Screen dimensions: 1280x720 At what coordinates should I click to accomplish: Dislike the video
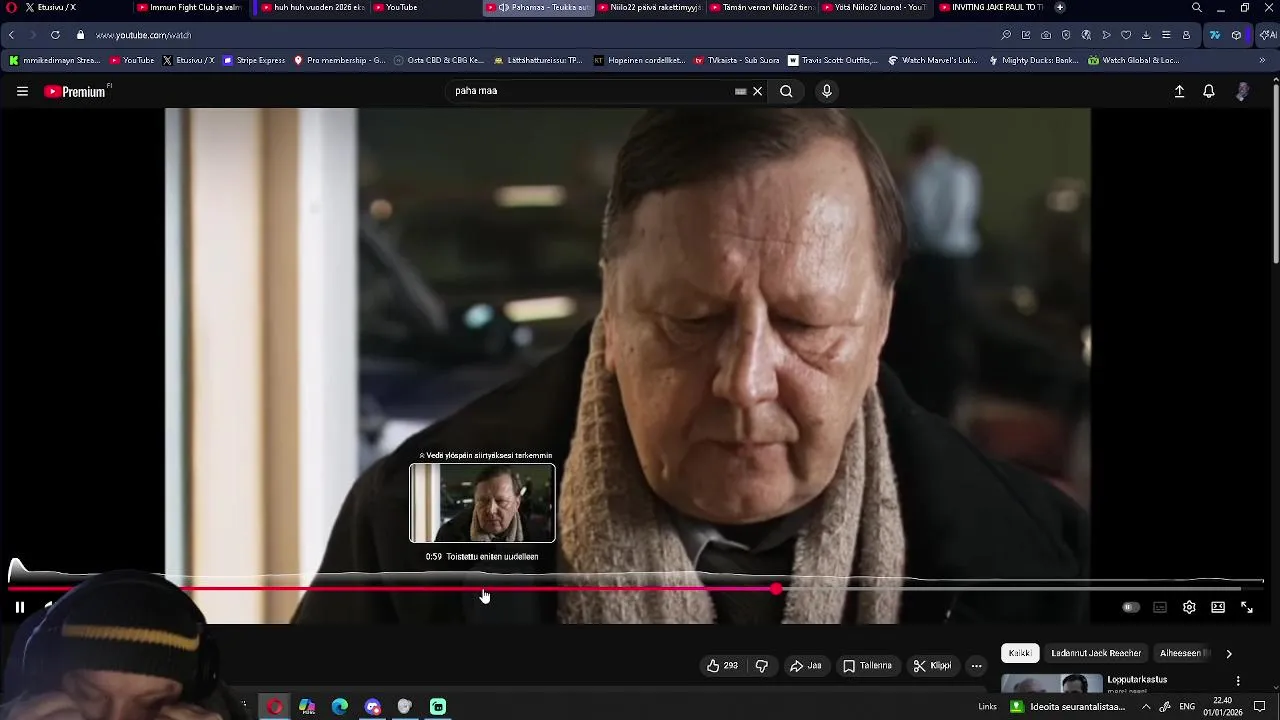[762, 666]
